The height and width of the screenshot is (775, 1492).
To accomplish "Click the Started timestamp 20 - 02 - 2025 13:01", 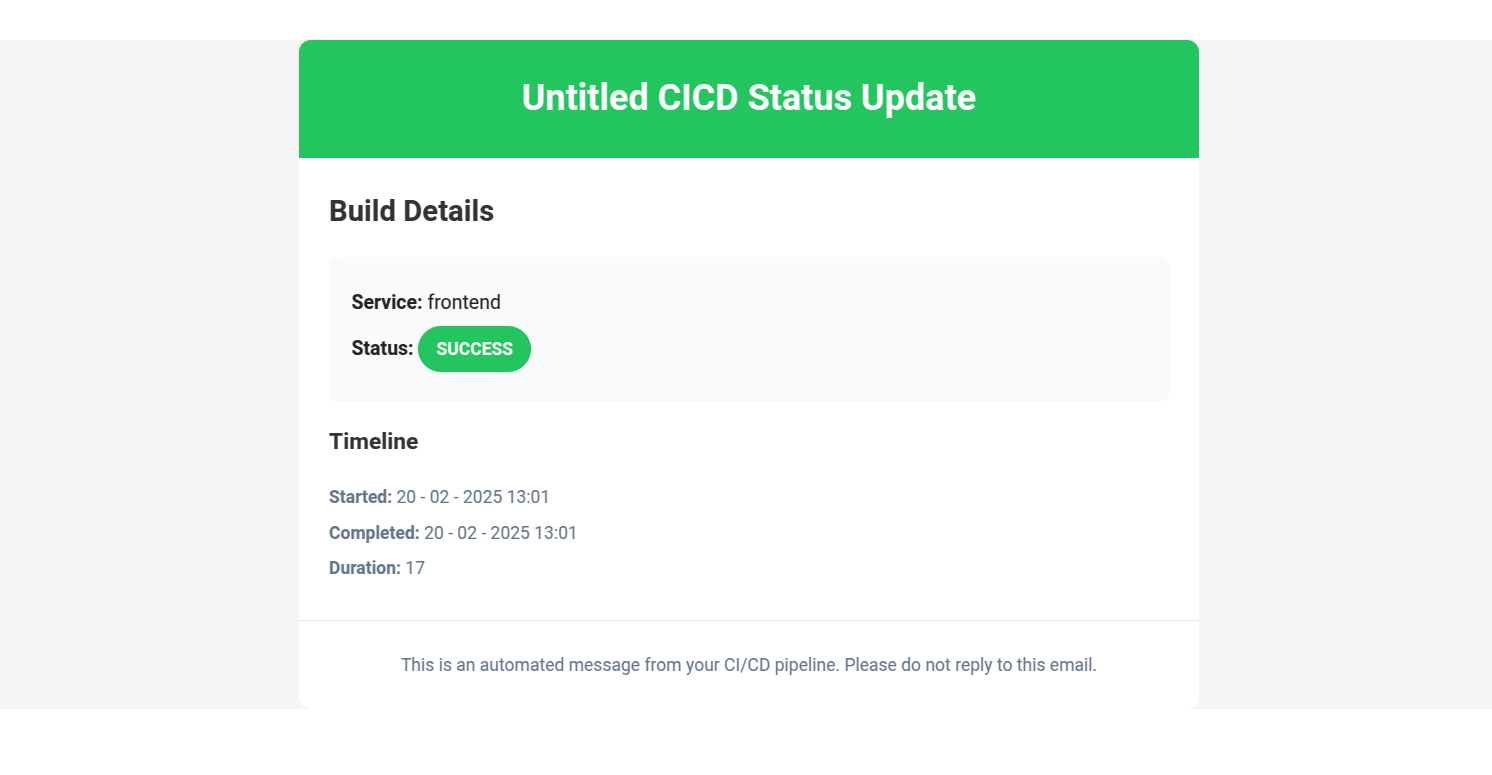I will tap(473, 497).
